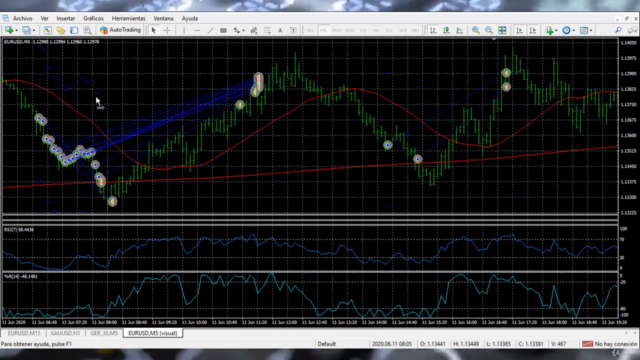The height and width of the screenshot is (360, 640).
Task: Switch timeframe to M30
Action: point(350,30)
